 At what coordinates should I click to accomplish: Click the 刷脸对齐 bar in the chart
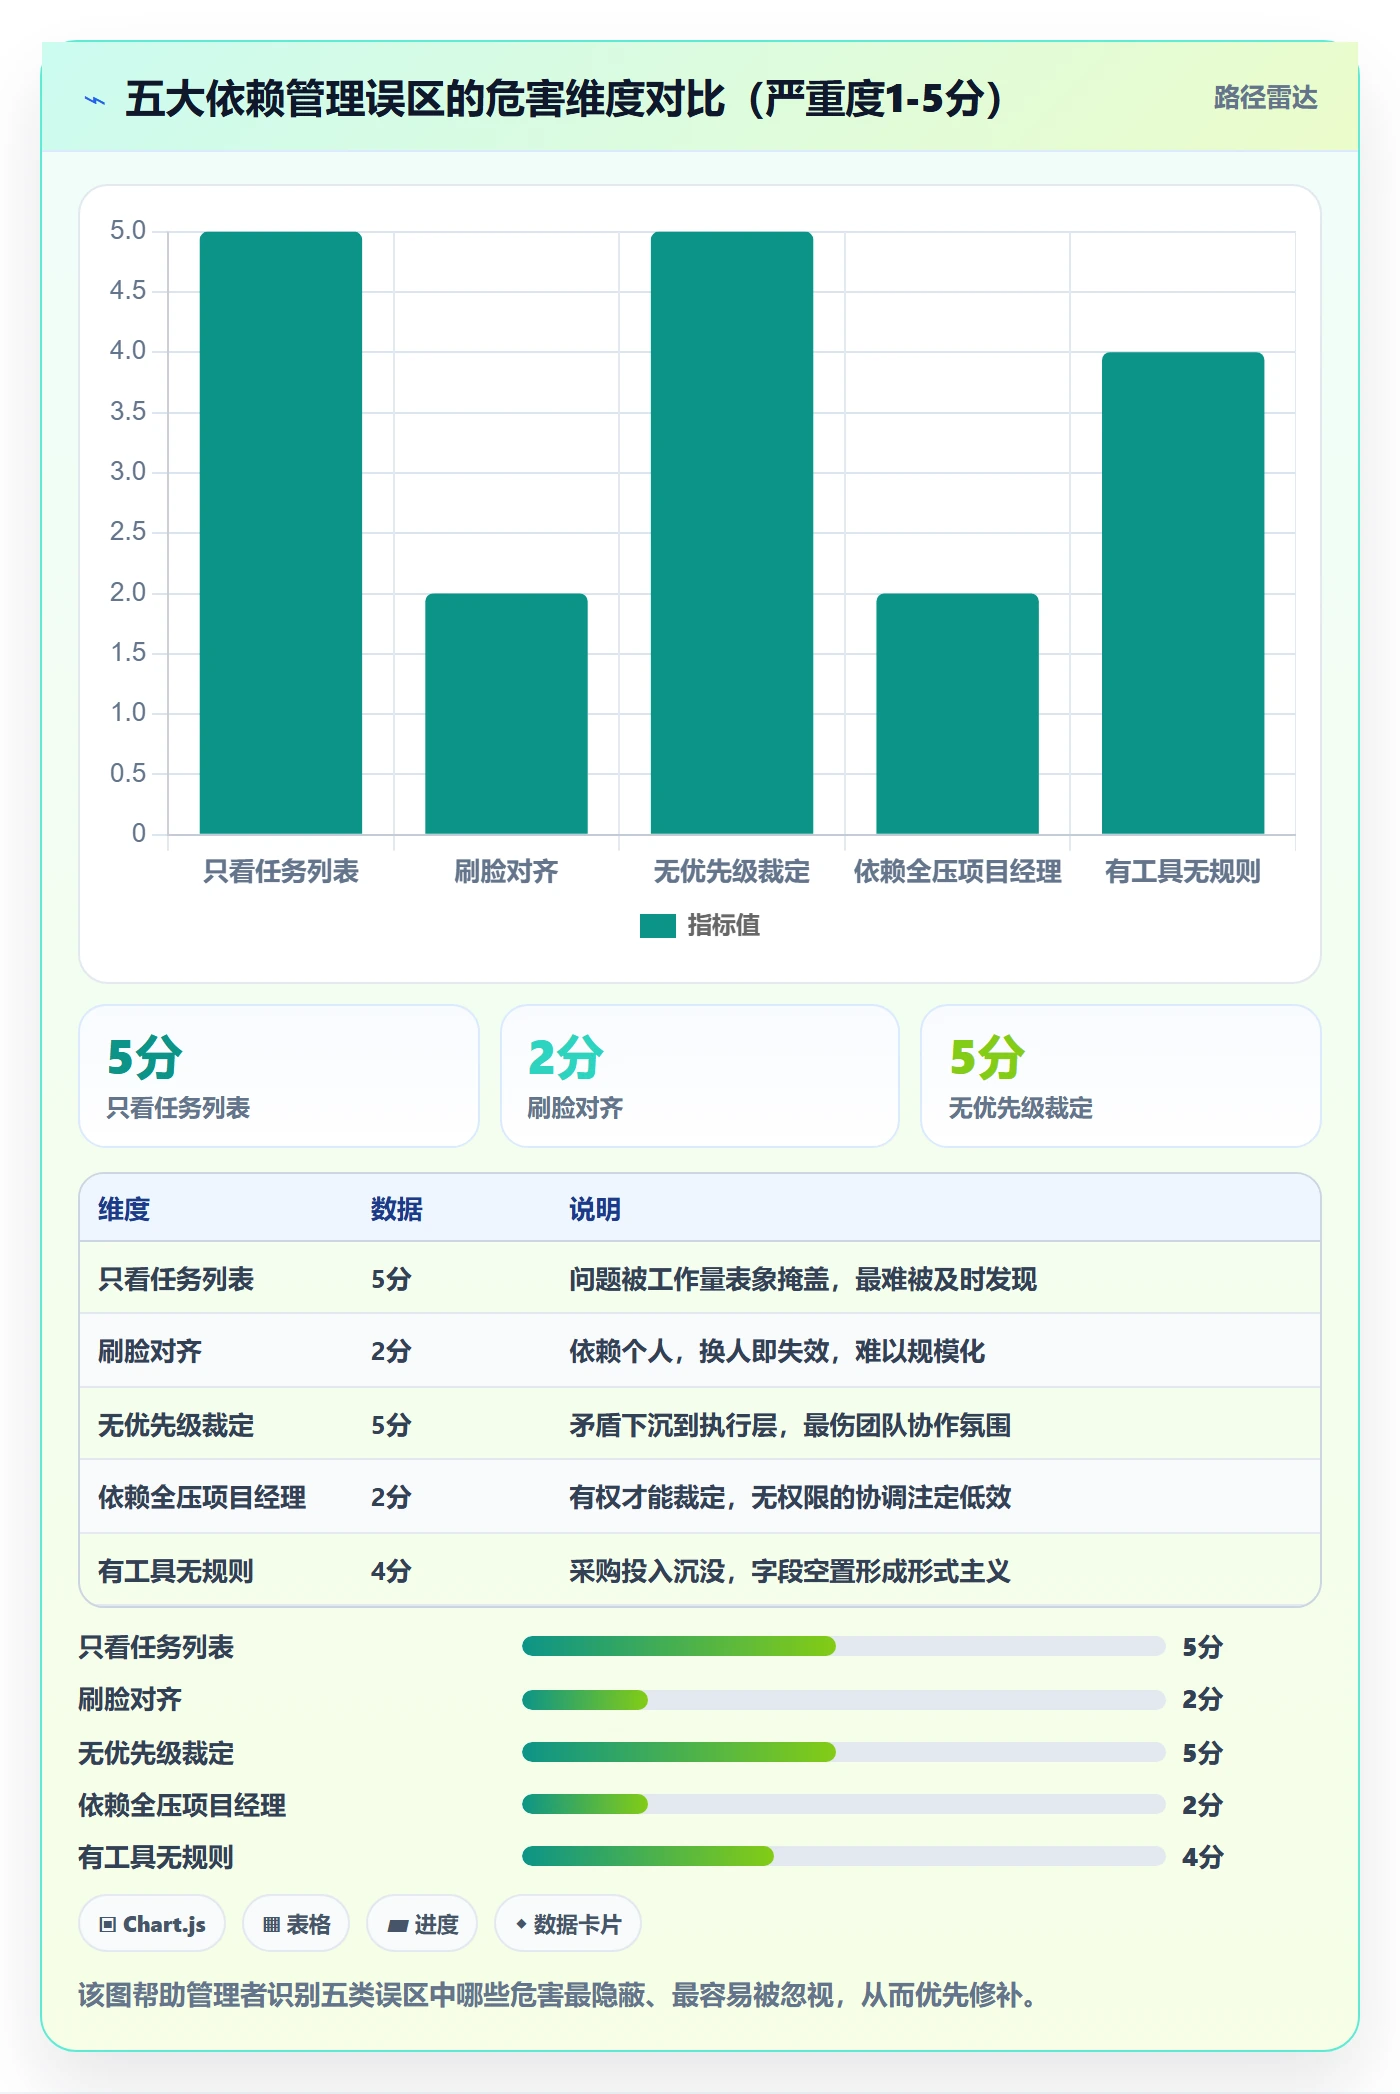coord(506,713)
